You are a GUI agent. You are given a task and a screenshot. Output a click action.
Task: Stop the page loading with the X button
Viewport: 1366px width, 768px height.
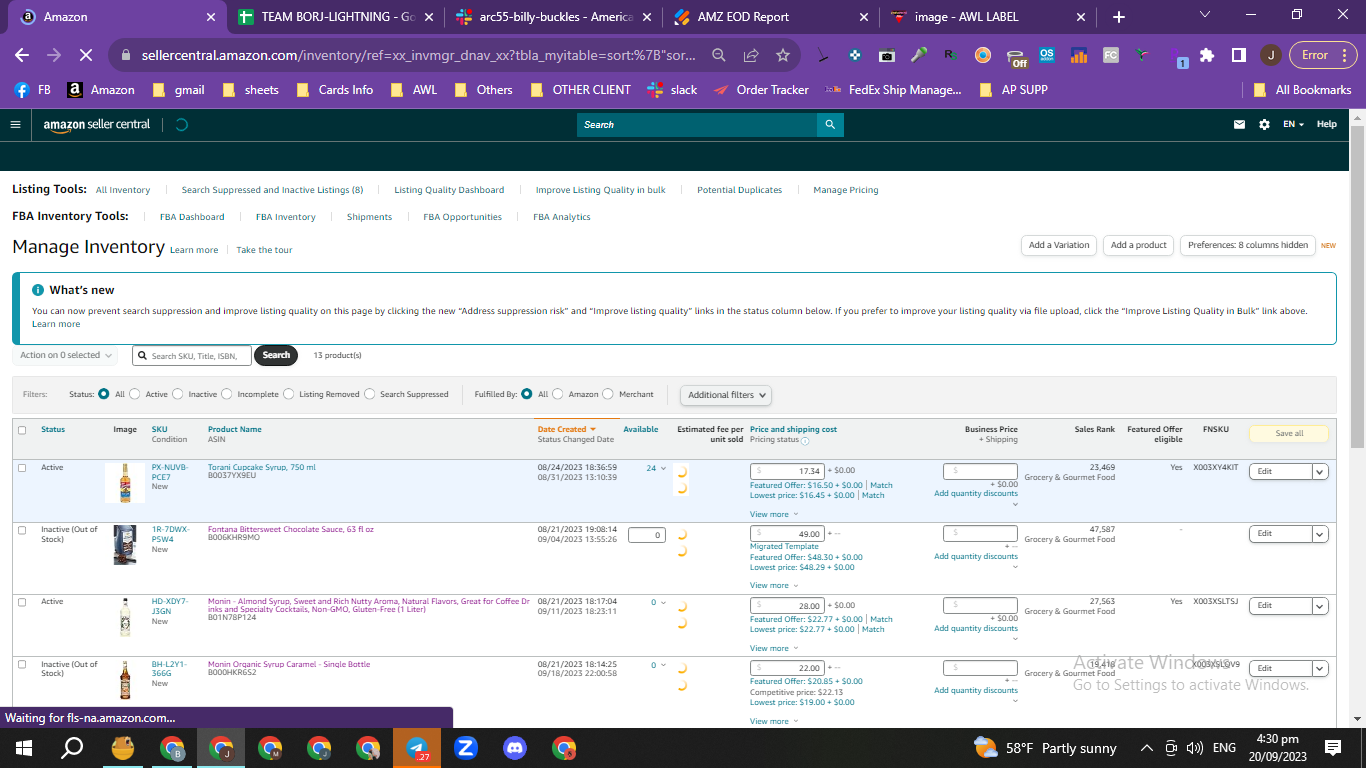[x=86, y=55]
